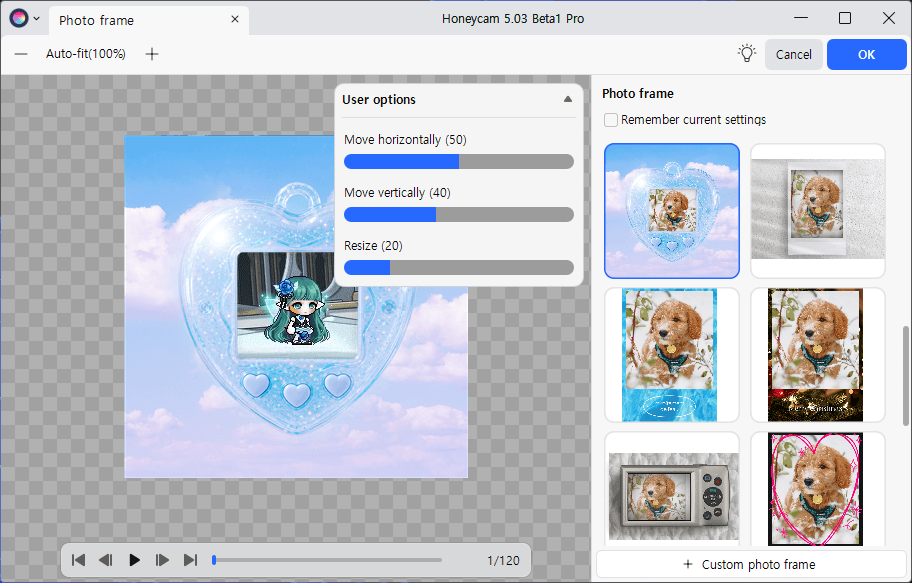Maximize the Honeycam window
912x583 pixels.
(x=845, y=18)
